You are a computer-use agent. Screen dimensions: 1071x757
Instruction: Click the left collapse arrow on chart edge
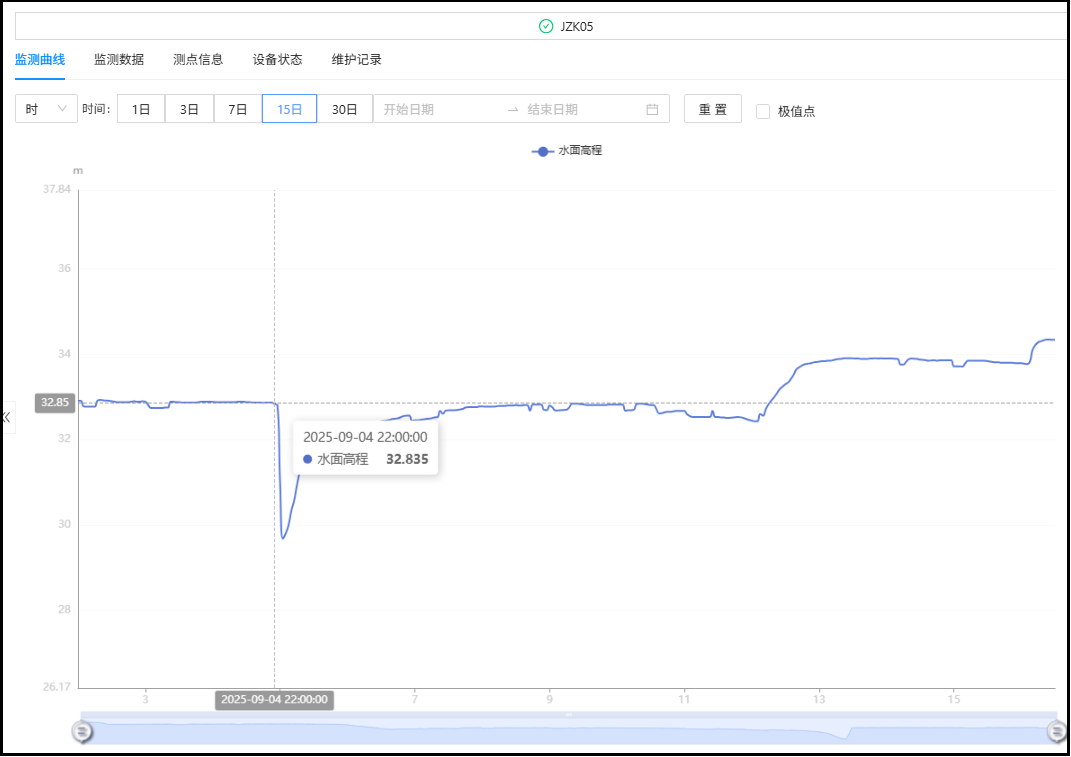pyautogui.click(x=6, y=416)
